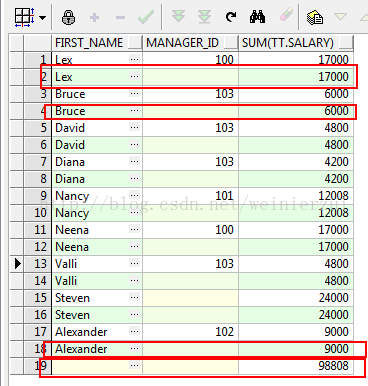Toggle the padlock edit-data icon
The width and height of the screenshot is (368, 386).
coord(68,17)
